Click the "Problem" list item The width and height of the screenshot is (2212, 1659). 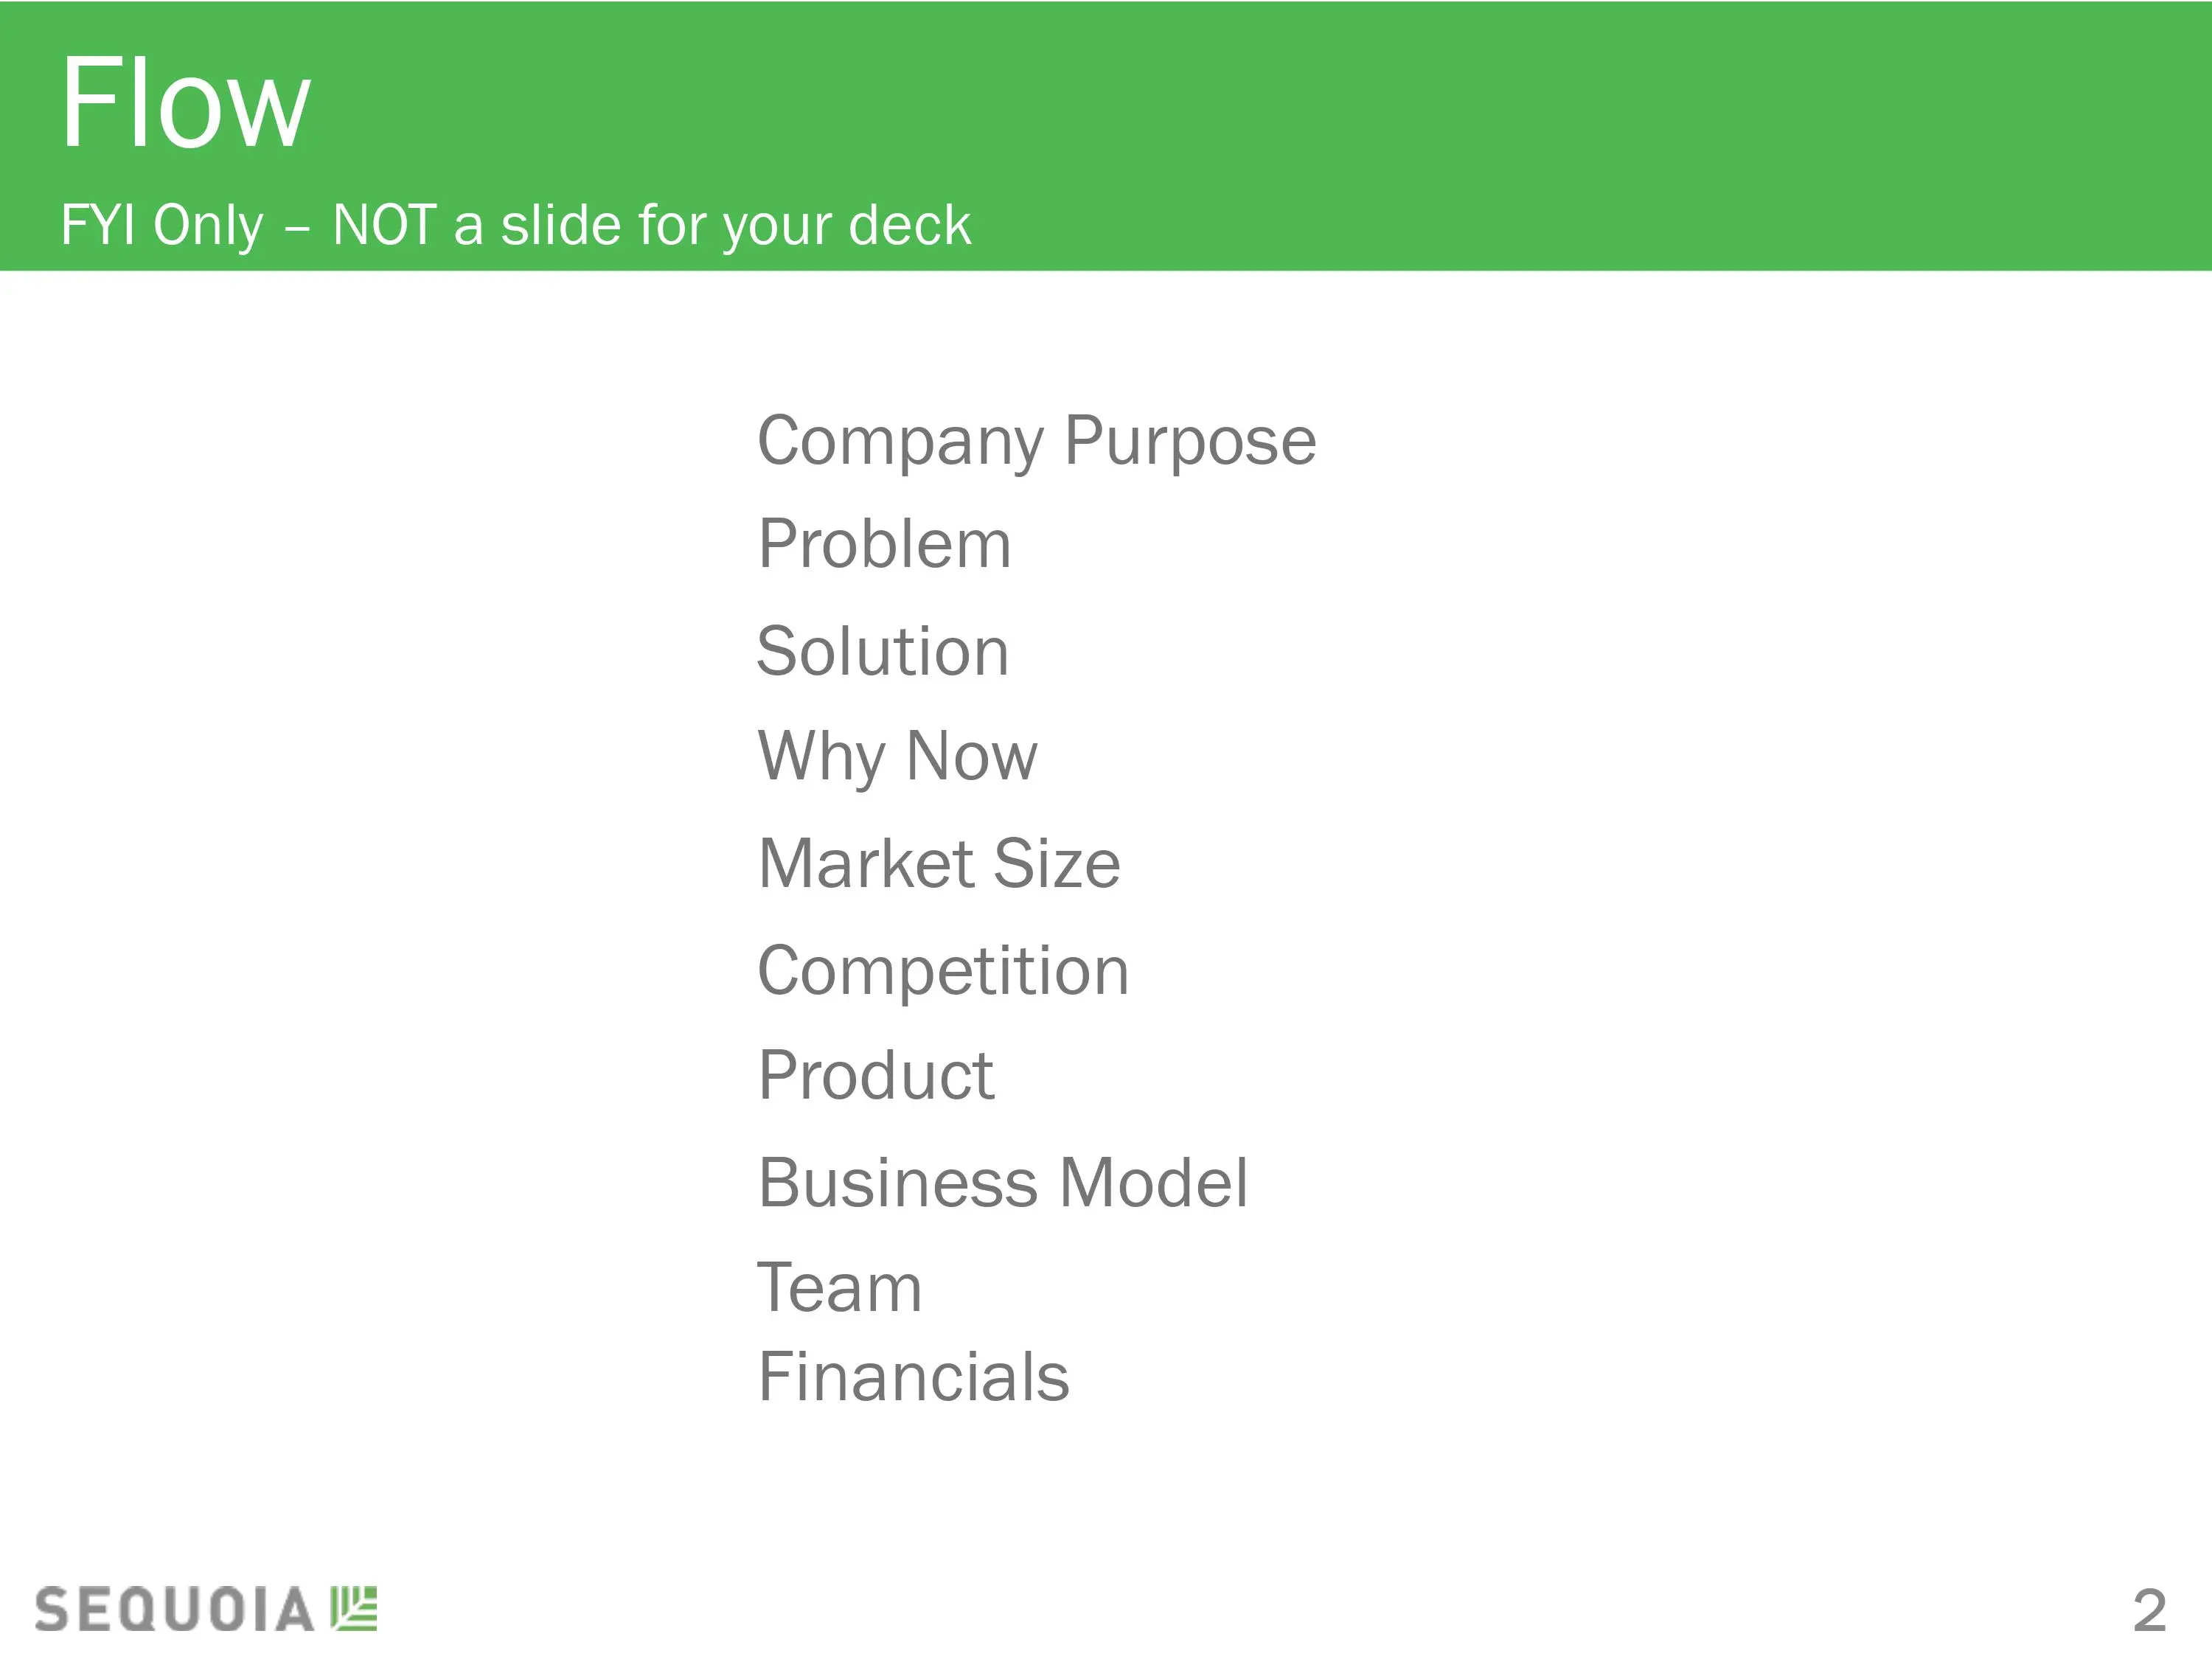pyautogui.click(x=884, y=545)
